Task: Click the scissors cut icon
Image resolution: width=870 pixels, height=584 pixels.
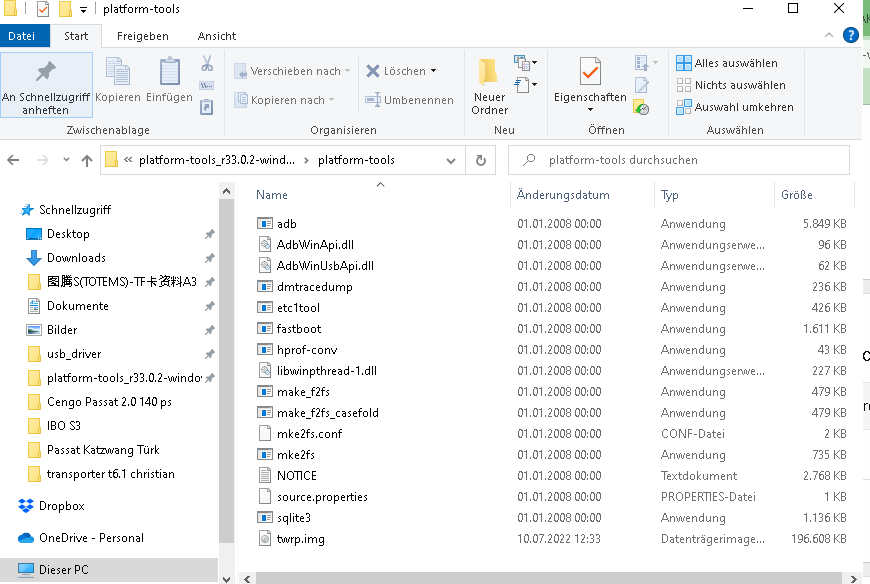Action: tap(207, 63)
